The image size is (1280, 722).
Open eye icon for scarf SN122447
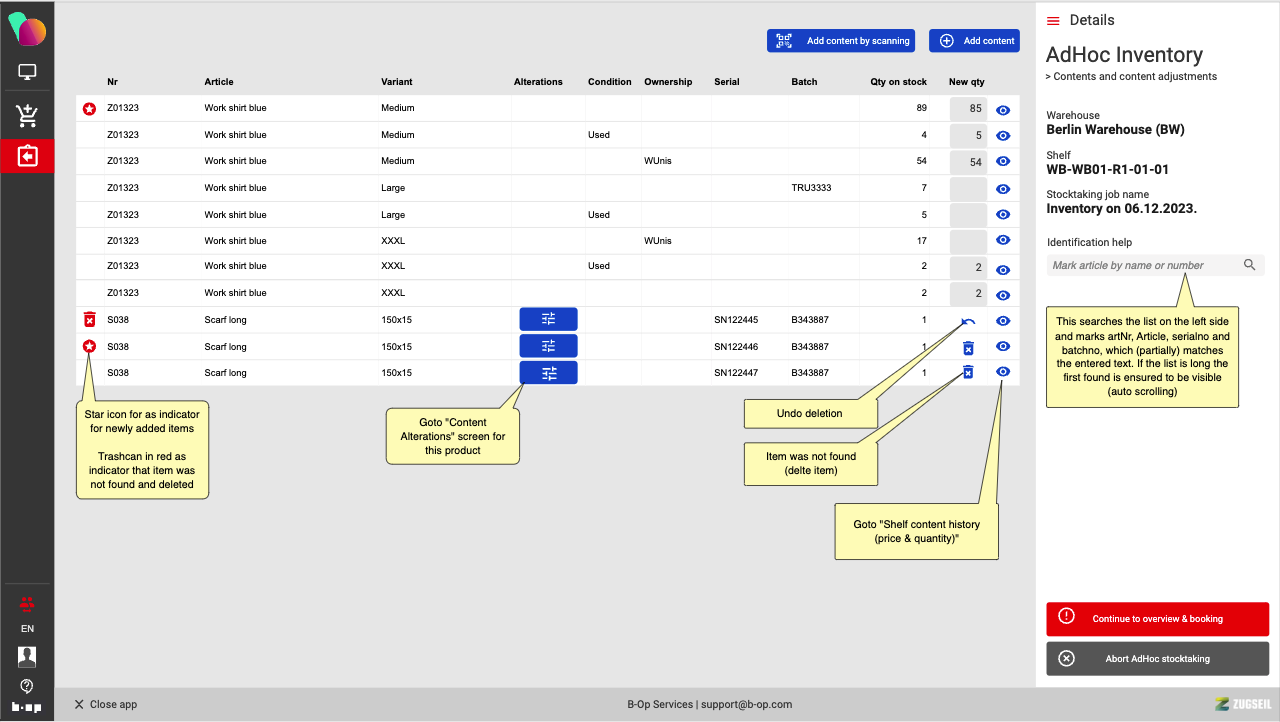point(1003,372)
